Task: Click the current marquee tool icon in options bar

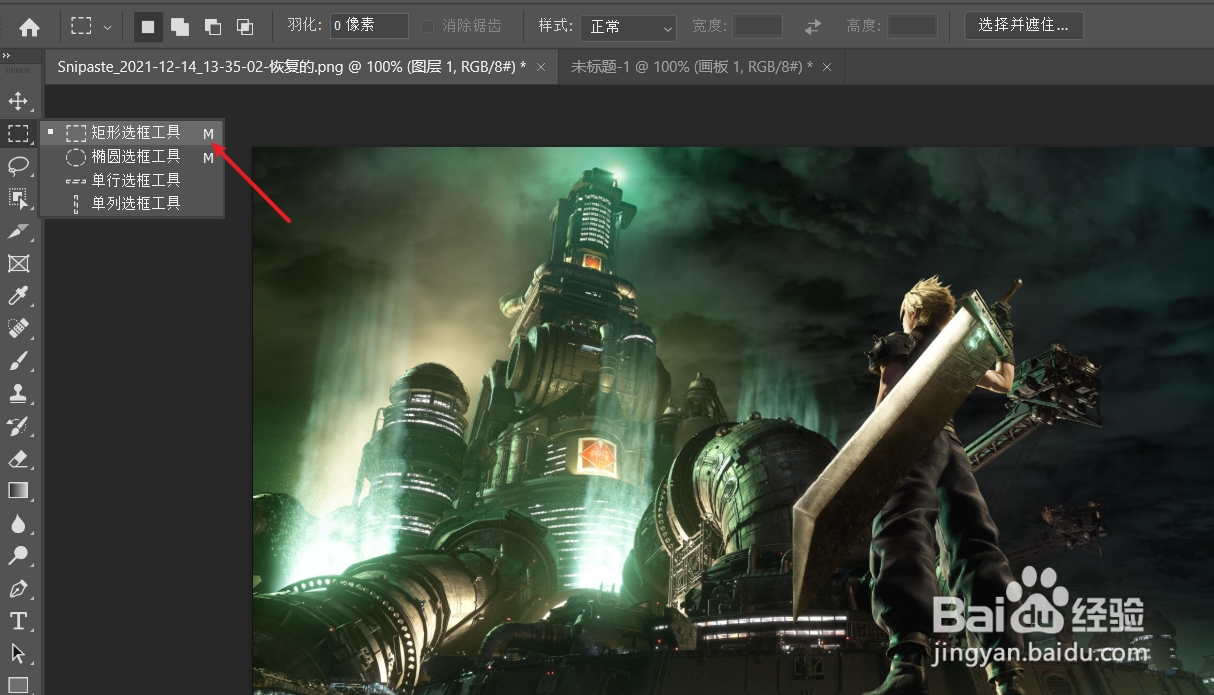Action: (x=82, y=27)
